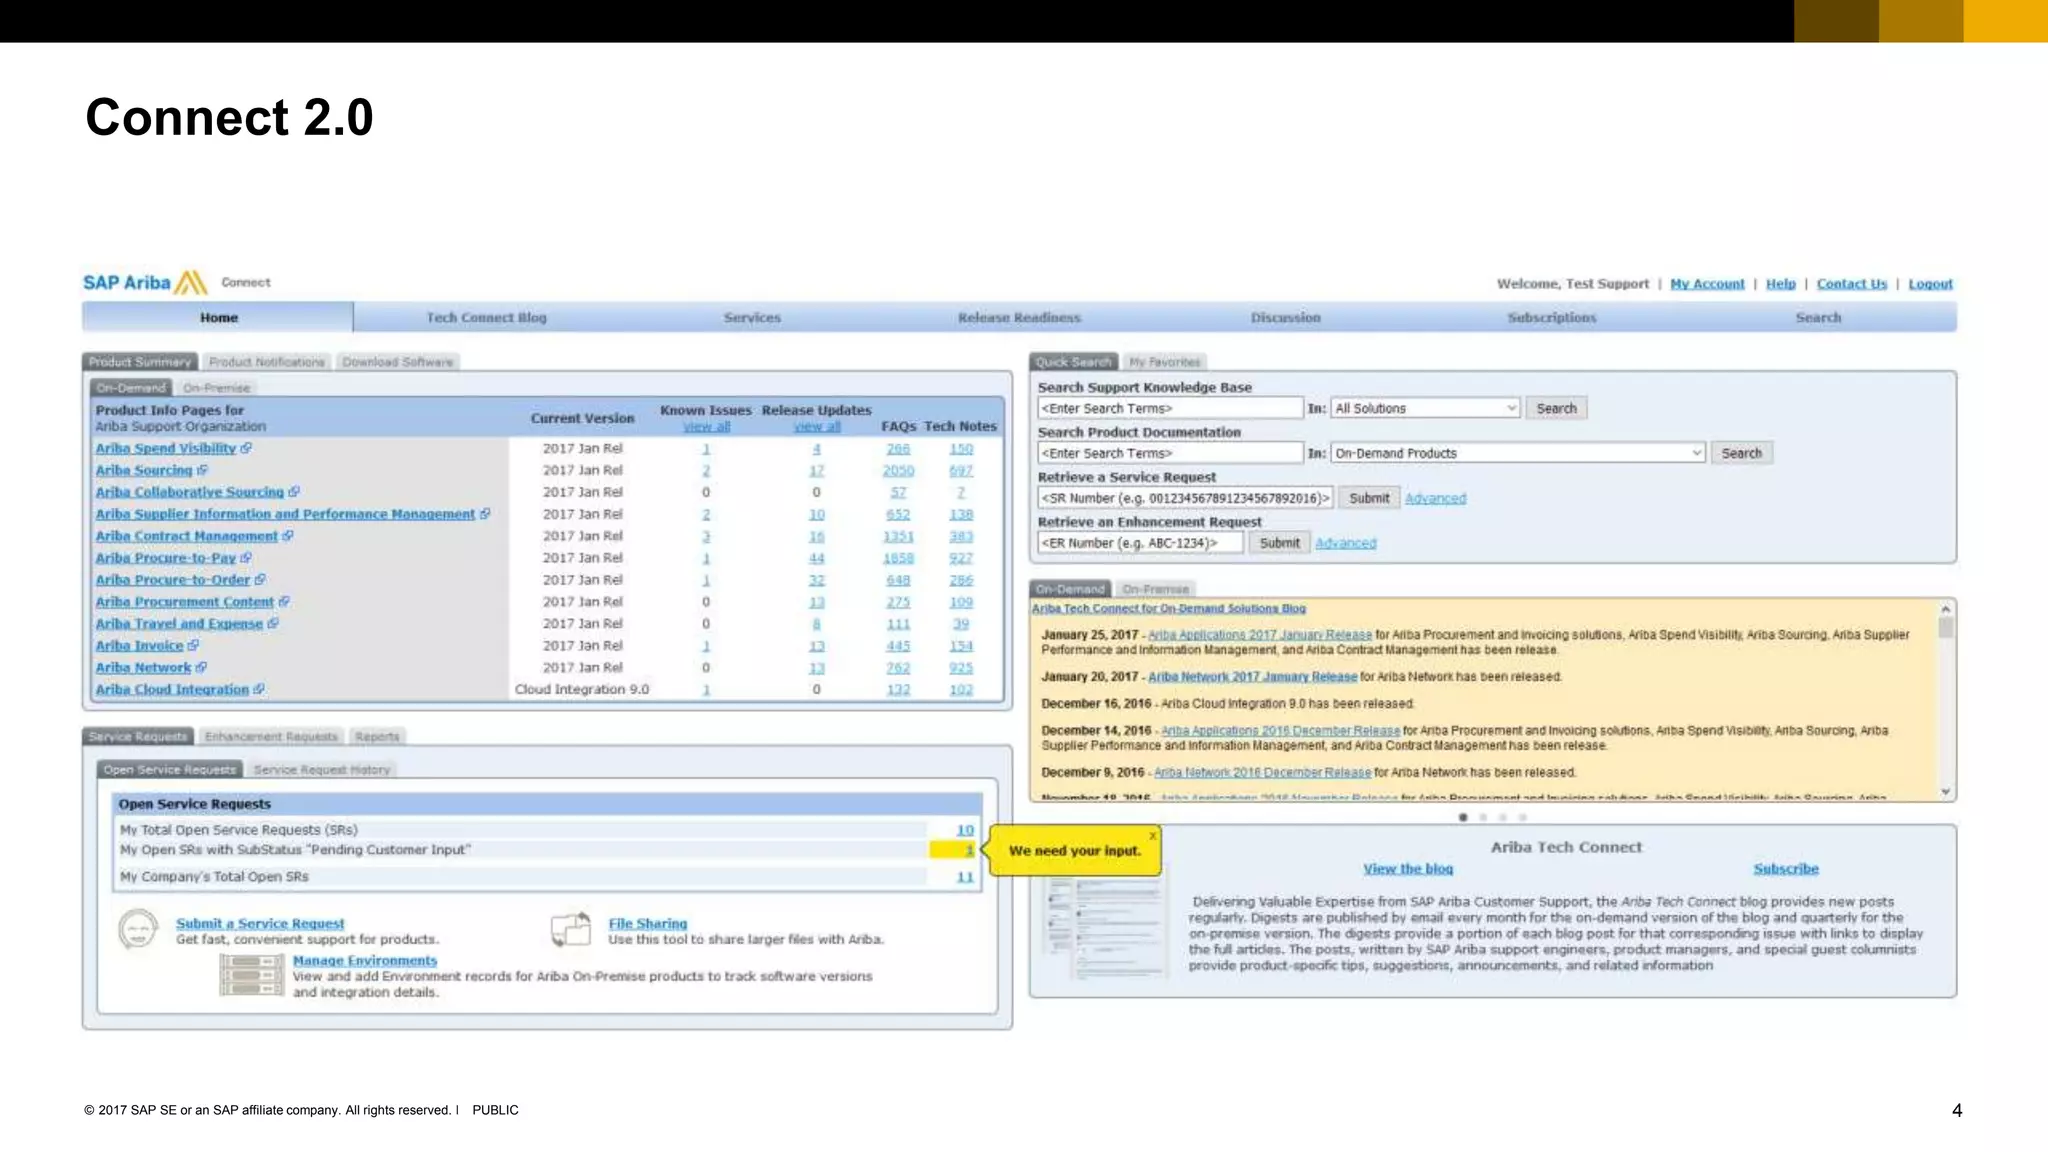Click the SAP Ariba logo
2048x1152 pixels.
145,283
